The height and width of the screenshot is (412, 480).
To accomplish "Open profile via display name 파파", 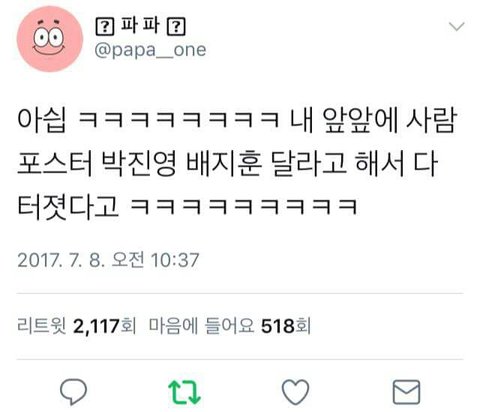I will click(x=140, y=26).
